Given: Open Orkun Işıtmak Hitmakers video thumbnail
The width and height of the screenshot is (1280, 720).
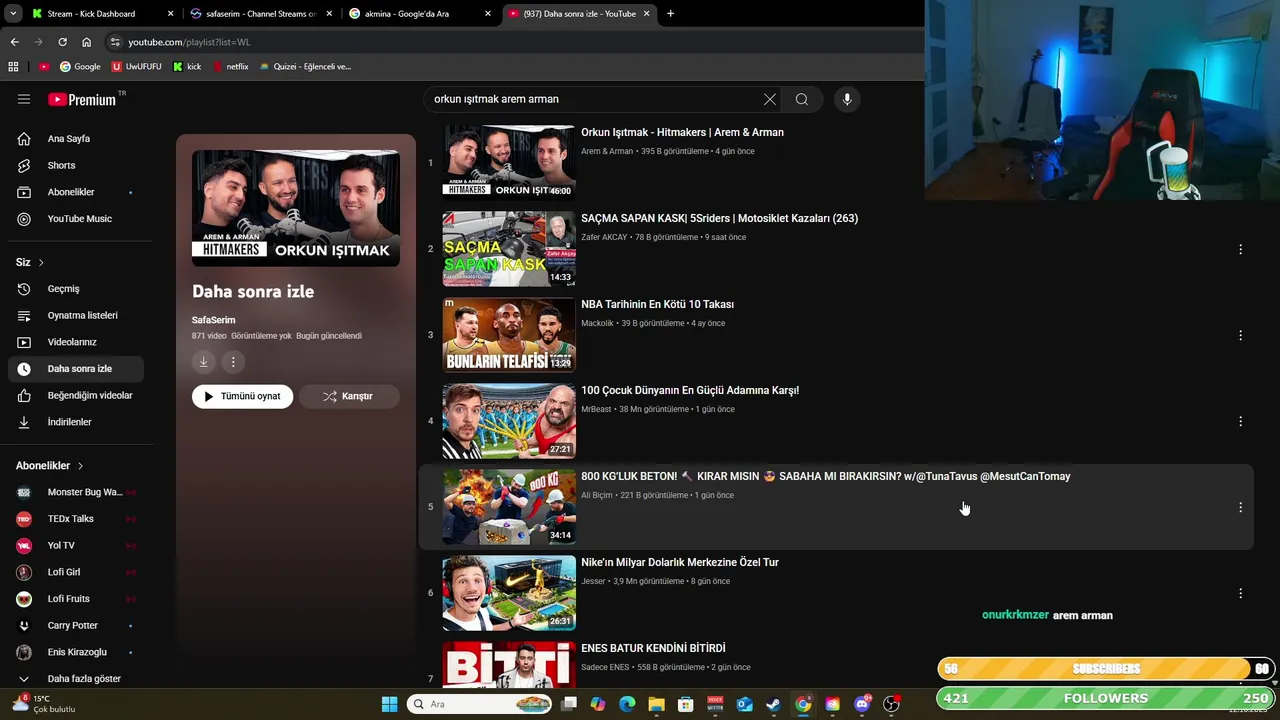Looking at the screenshot, I should click(509, 162).
